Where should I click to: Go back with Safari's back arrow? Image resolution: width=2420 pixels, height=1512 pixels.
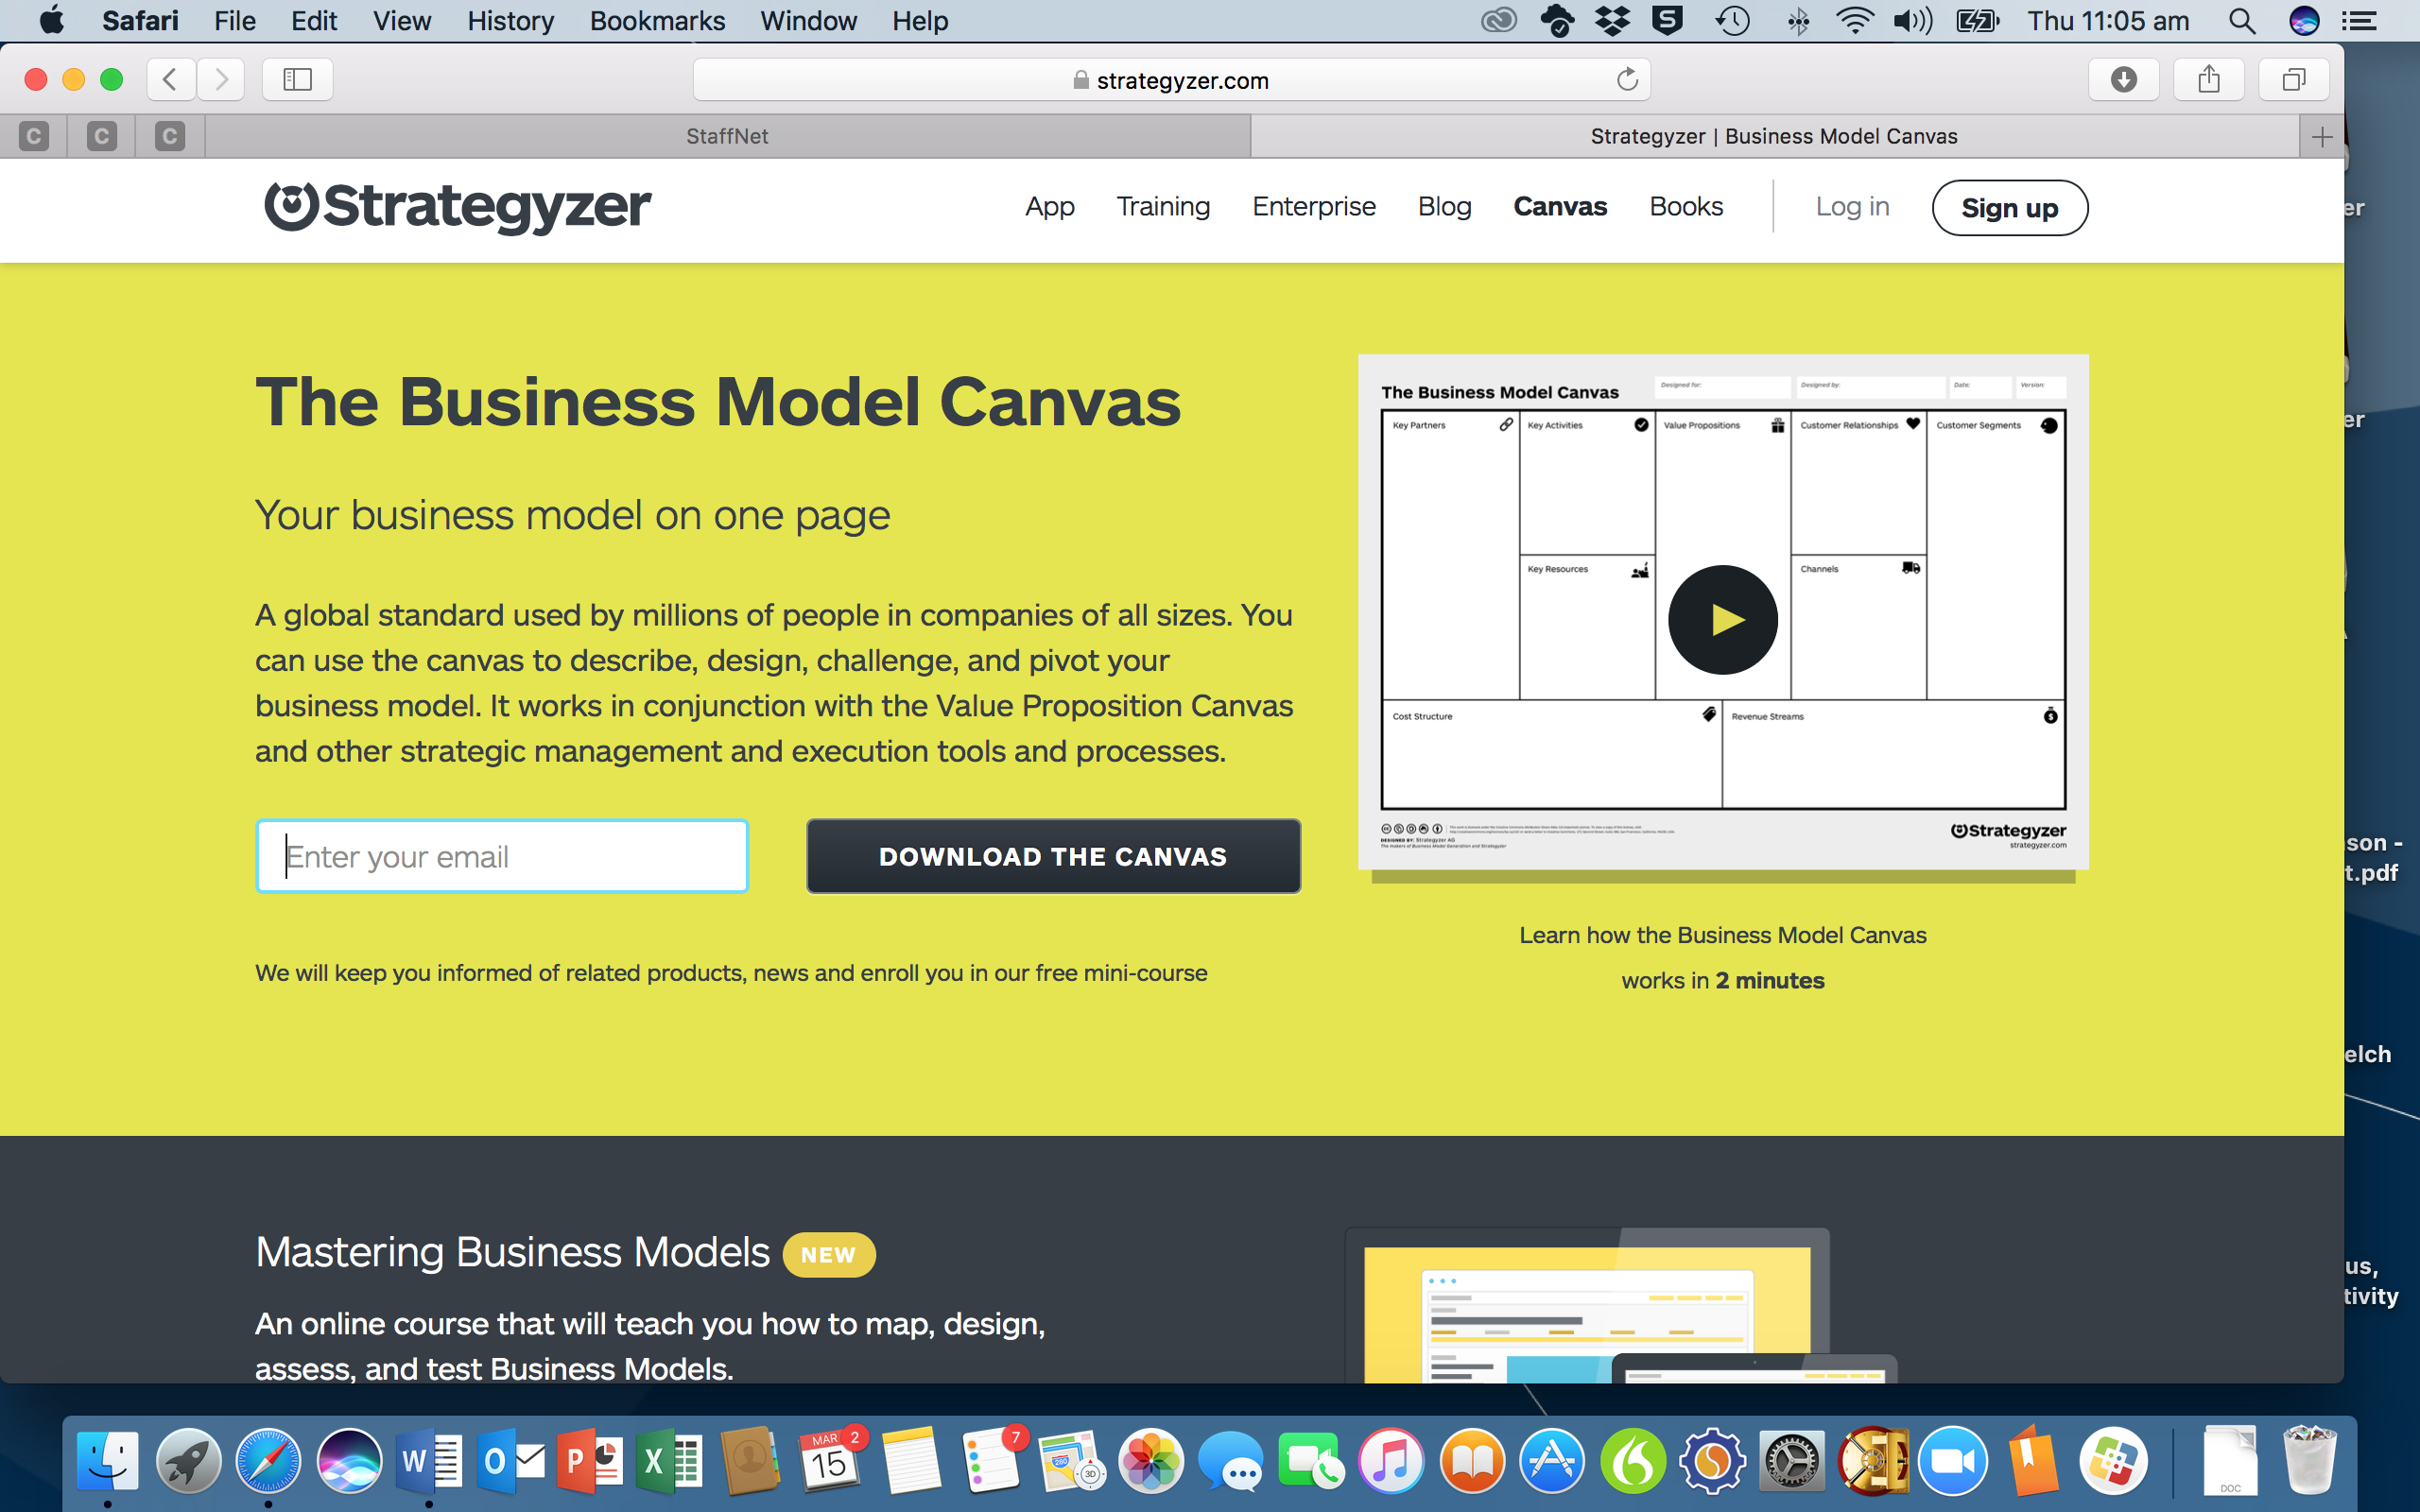(171, 79)
